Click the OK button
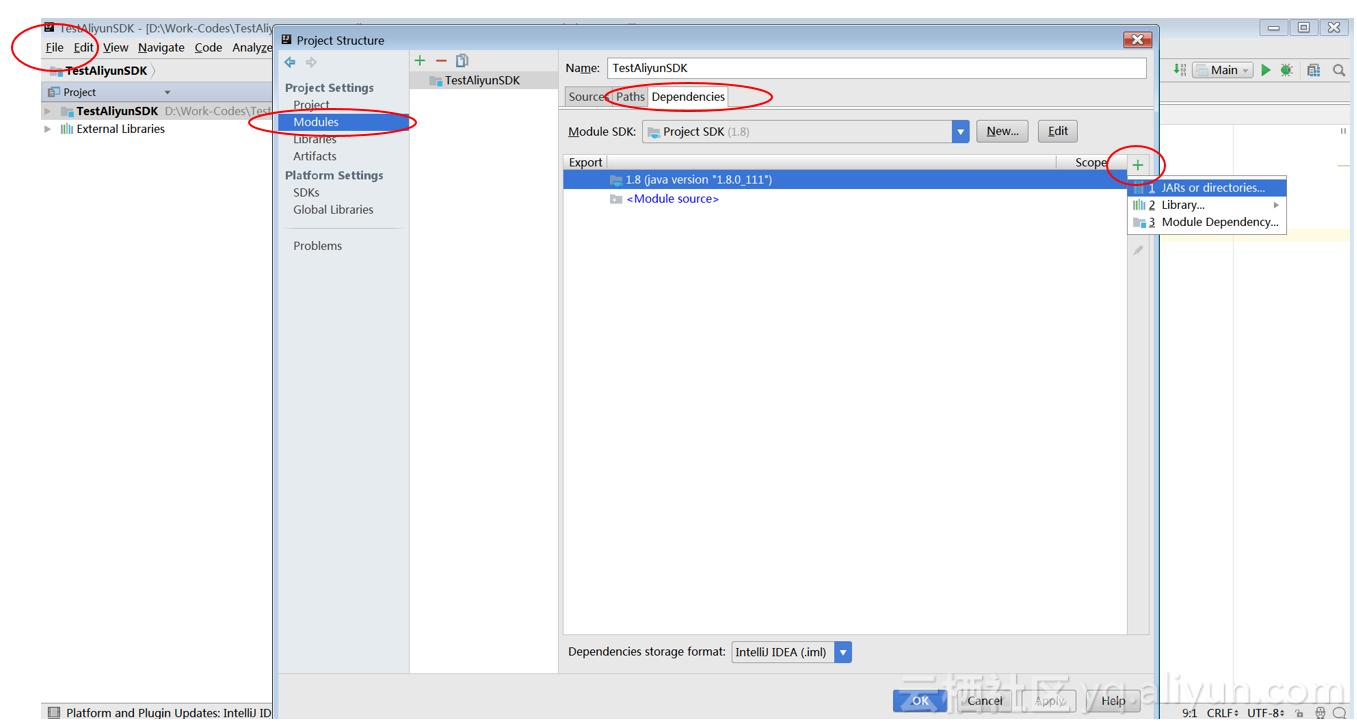 (x=920, y=701)
